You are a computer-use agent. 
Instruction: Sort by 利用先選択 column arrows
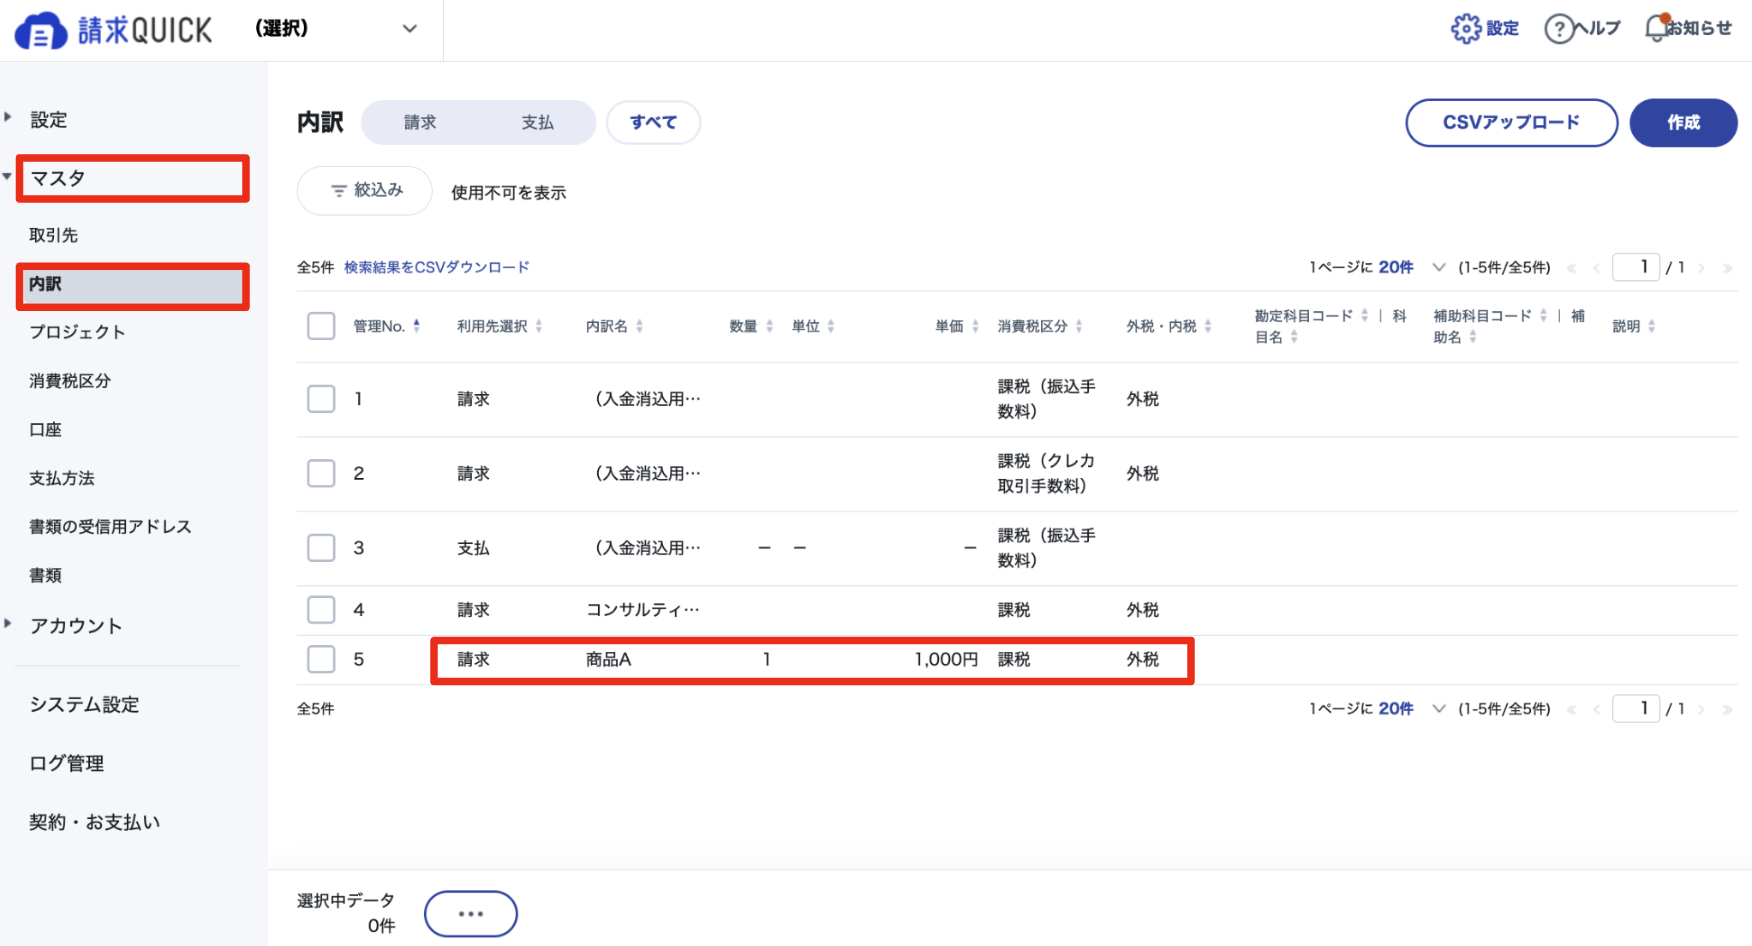click(538, 326)
